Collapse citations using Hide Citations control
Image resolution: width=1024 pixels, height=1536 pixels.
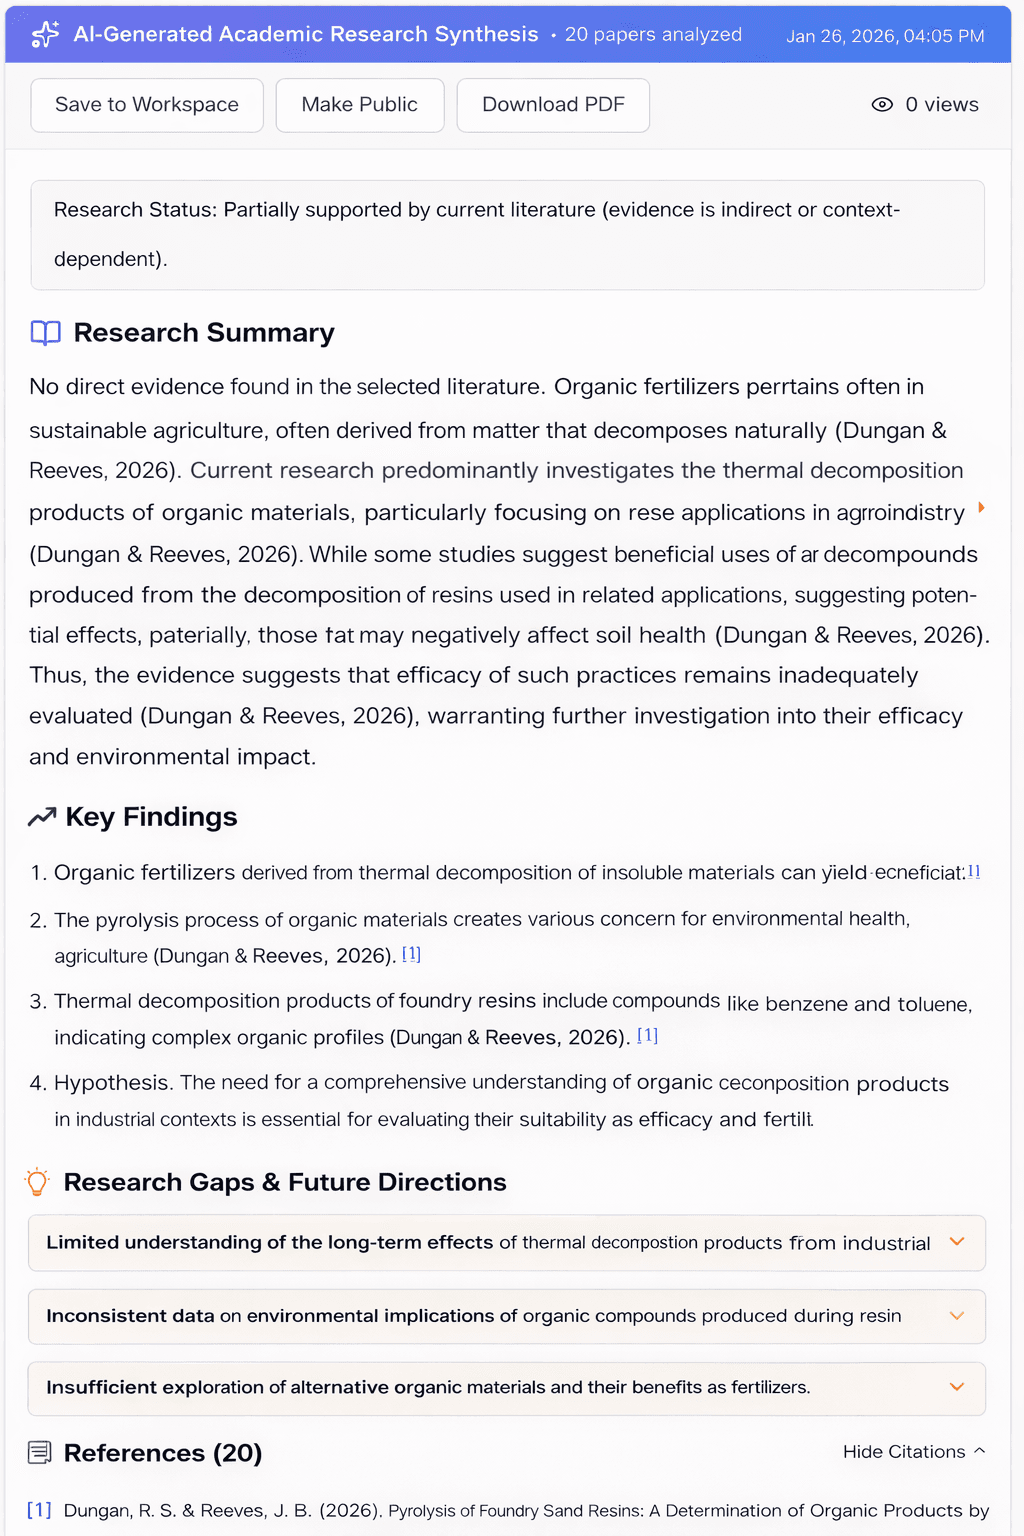click(x=912, y=1452)
